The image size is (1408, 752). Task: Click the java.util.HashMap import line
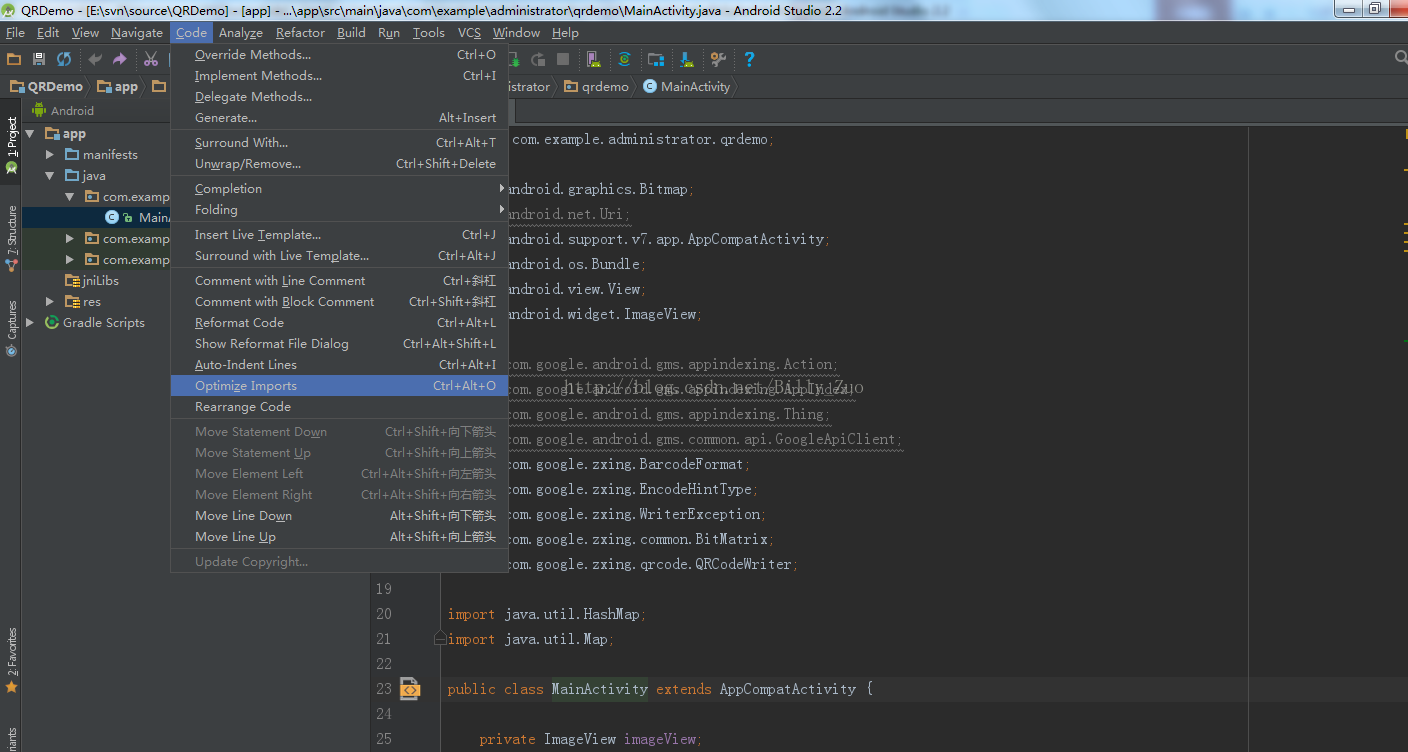[547, 613]
